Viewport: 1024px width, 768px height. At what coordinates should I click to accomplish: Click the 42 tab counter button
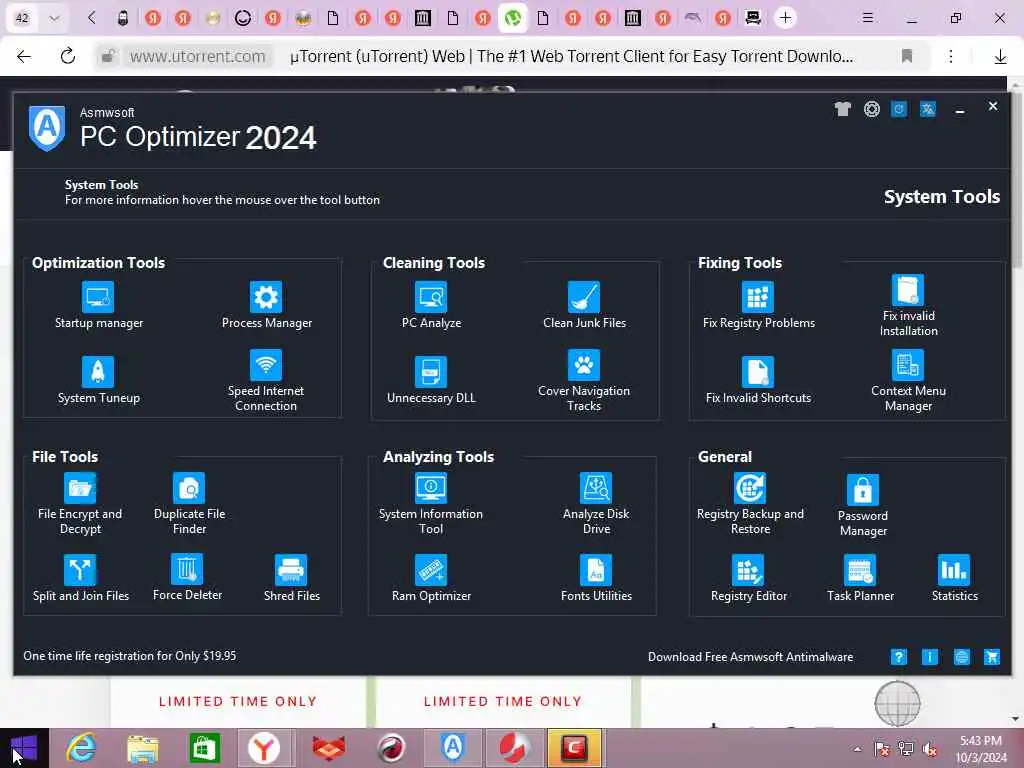[x=22, y=18]
